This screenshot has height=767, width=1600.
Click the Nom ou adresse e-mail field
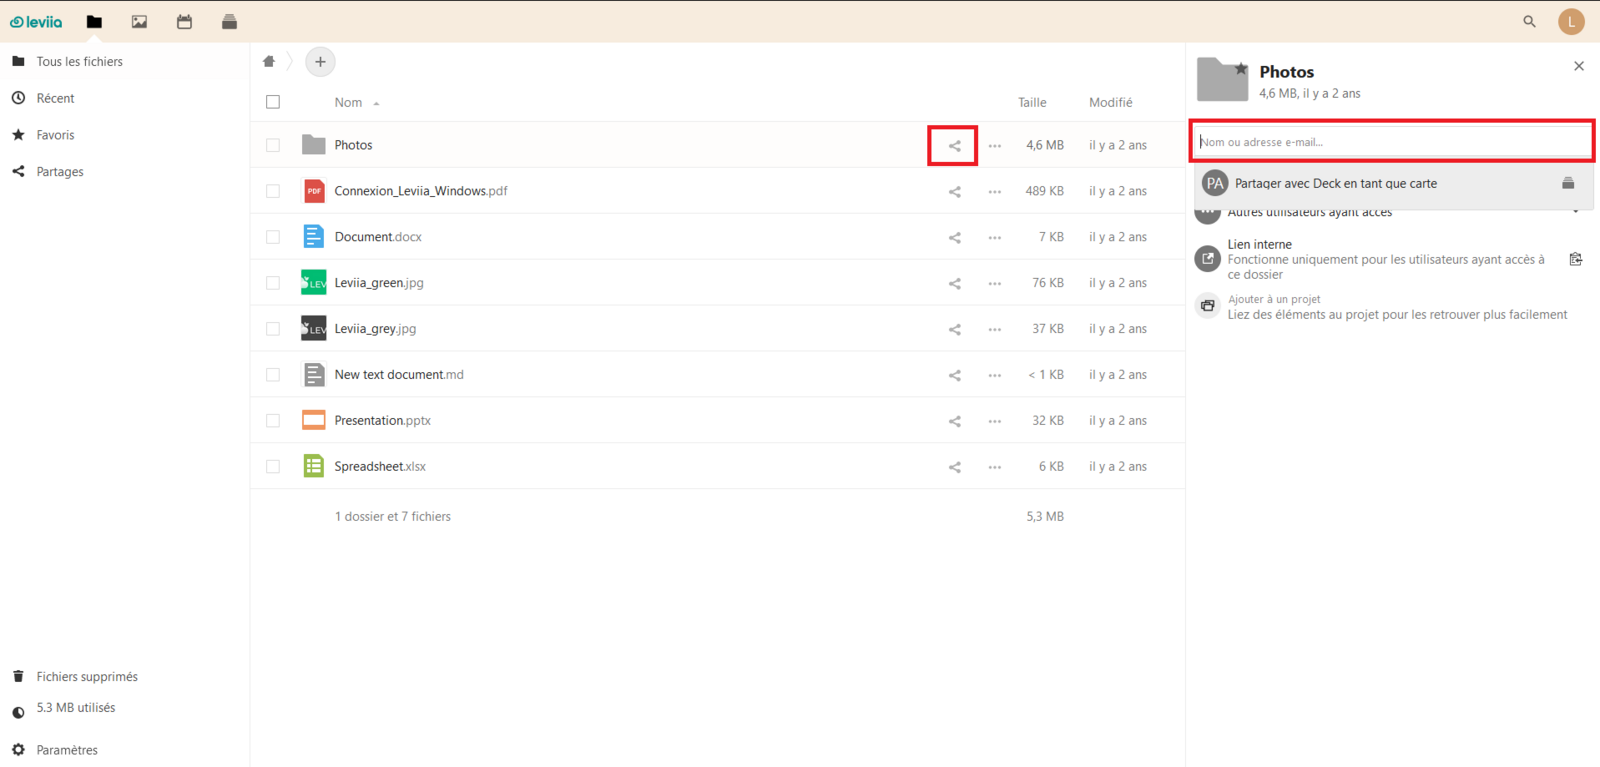pyautogui.click(x=1391, y=142)
